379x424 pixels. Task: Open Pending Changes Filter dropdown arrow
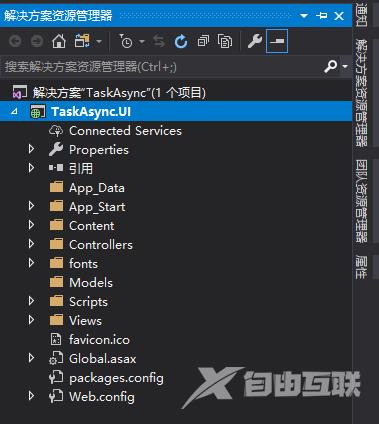(142, 42)
